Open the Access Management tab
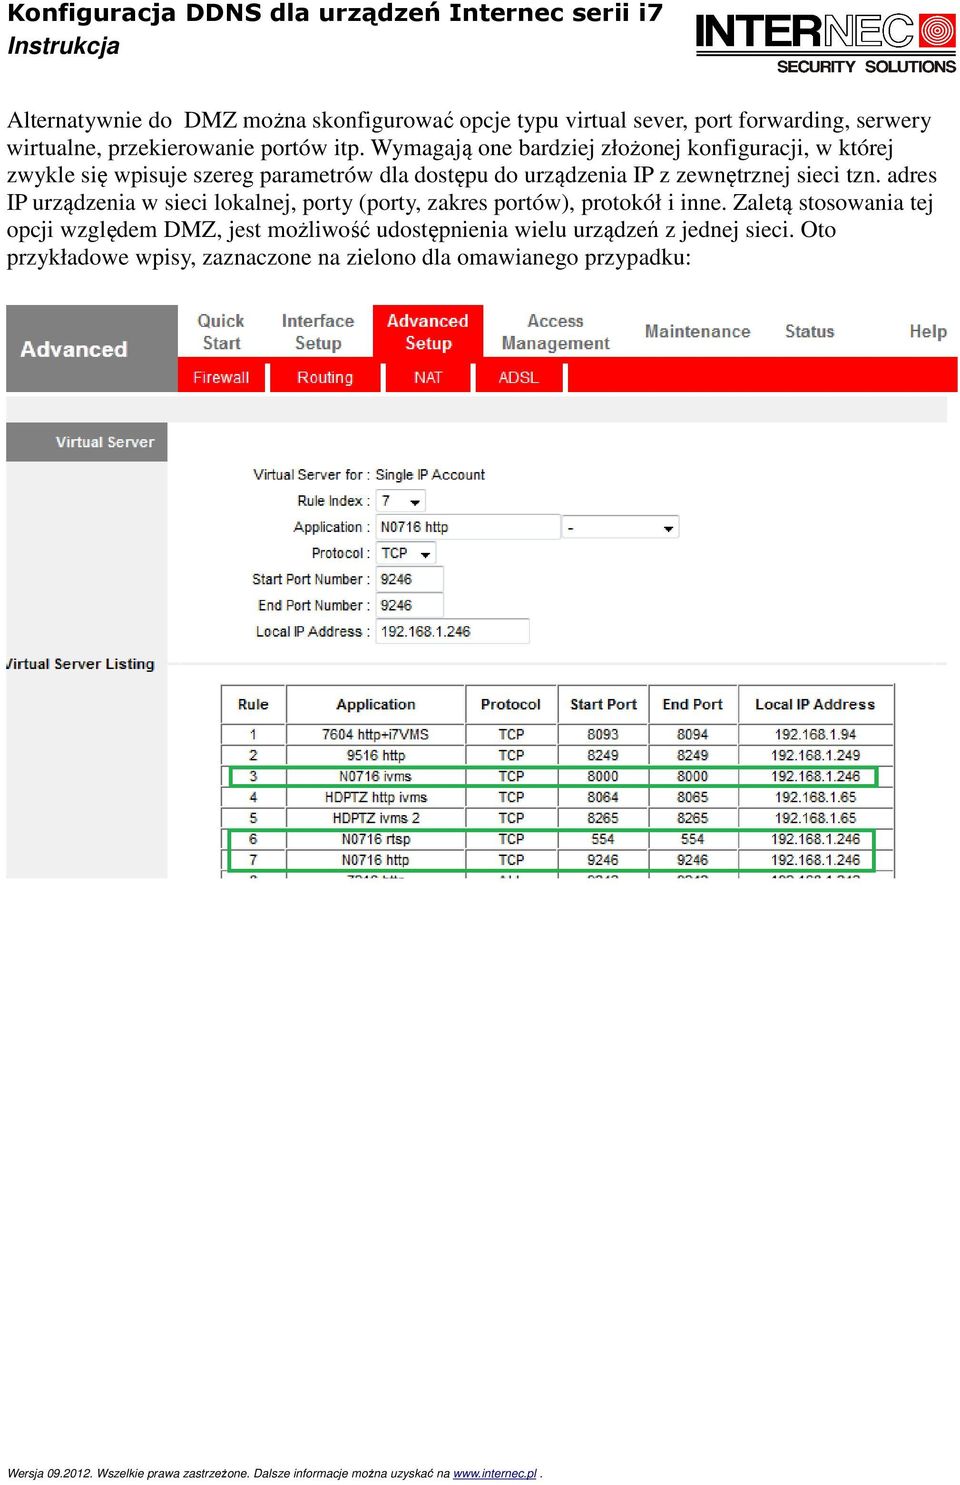 [555, 332]
